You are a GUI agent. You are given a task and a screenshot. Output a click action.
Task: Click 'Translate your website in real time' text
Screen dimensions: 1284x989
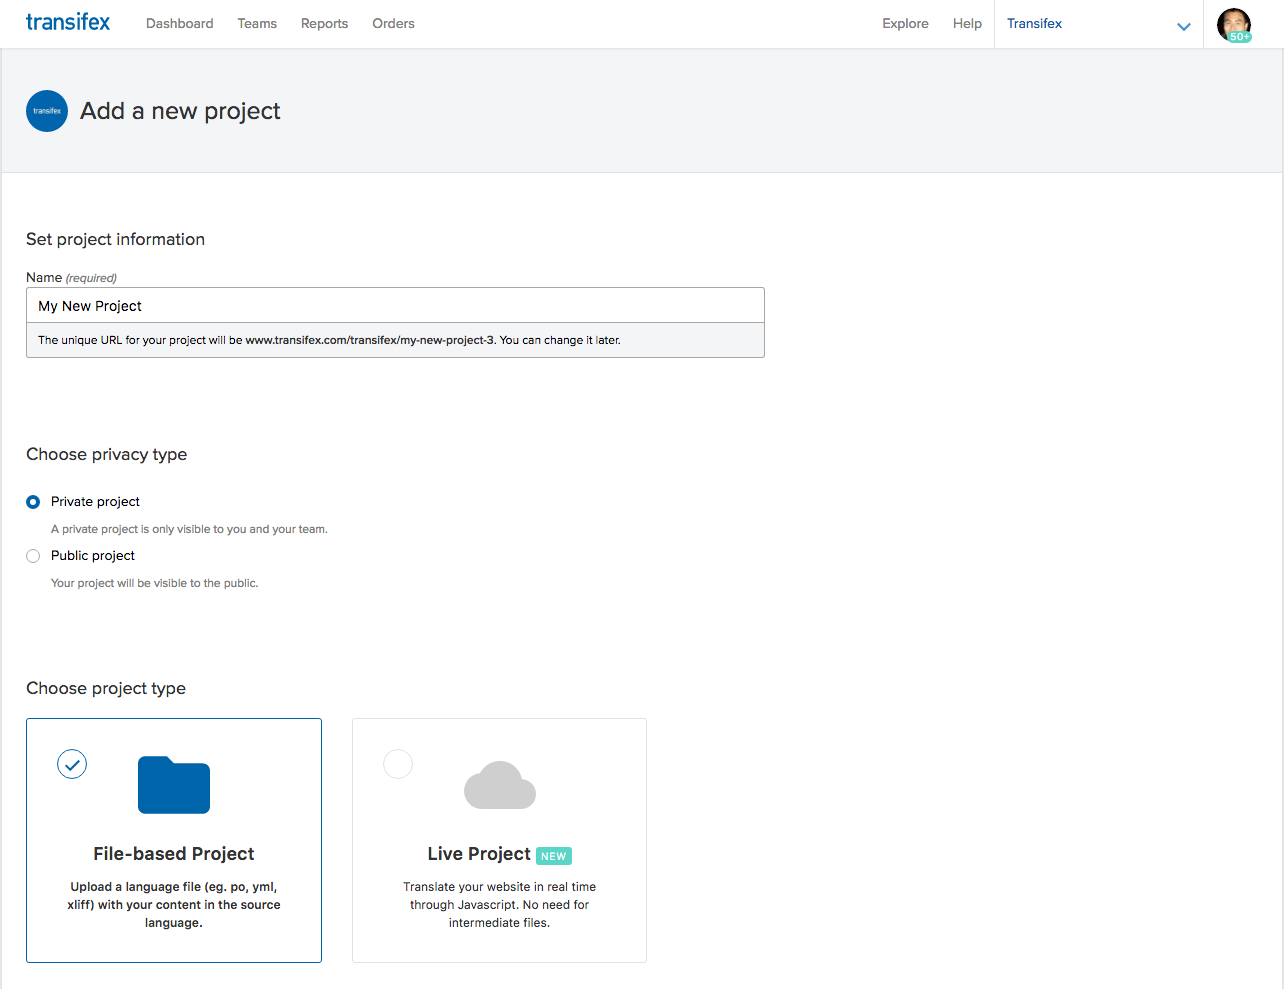[499, 905]
